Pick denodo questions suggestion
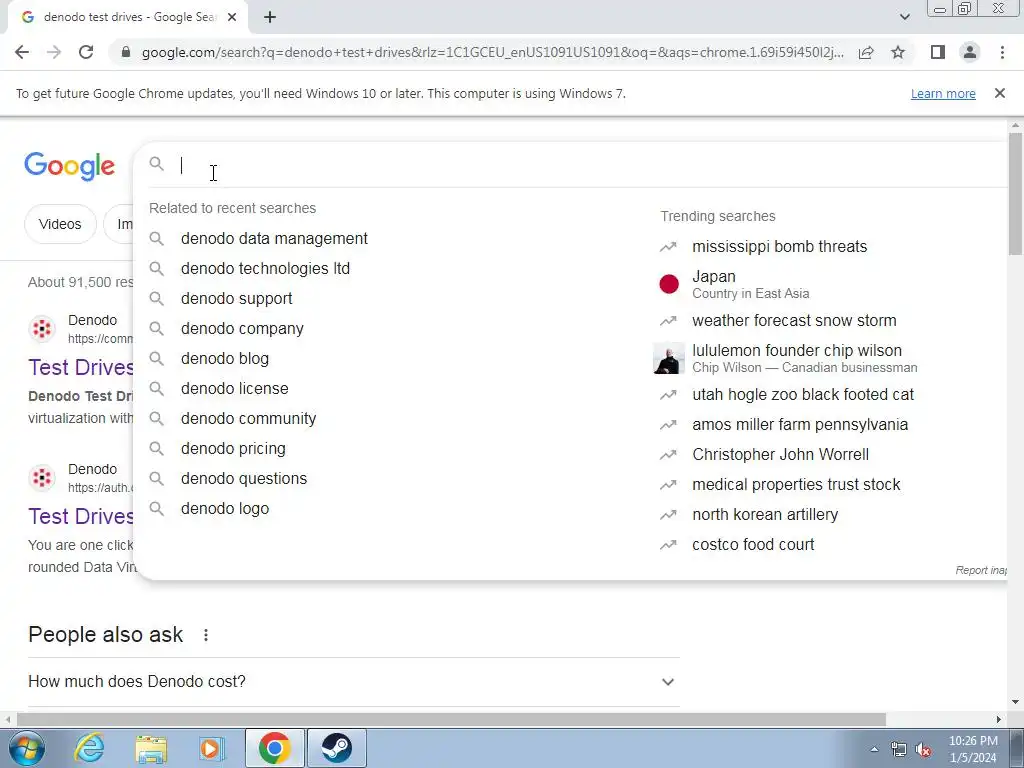The image size is (1024, 768). tap(244, 479)
